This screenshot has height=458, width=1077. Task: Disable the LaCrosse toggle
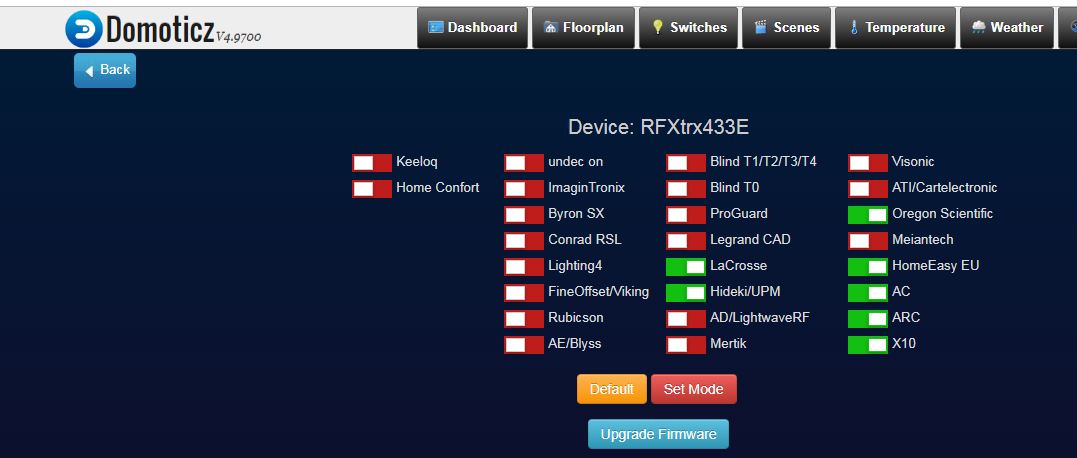(686, 267)
